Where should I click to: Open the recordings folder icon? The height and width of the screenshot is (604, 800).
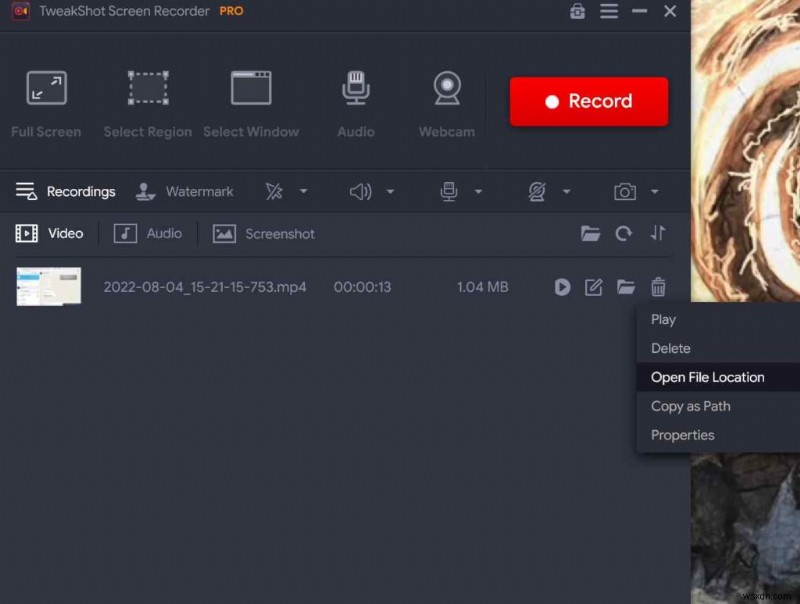[x=592, y=233]
